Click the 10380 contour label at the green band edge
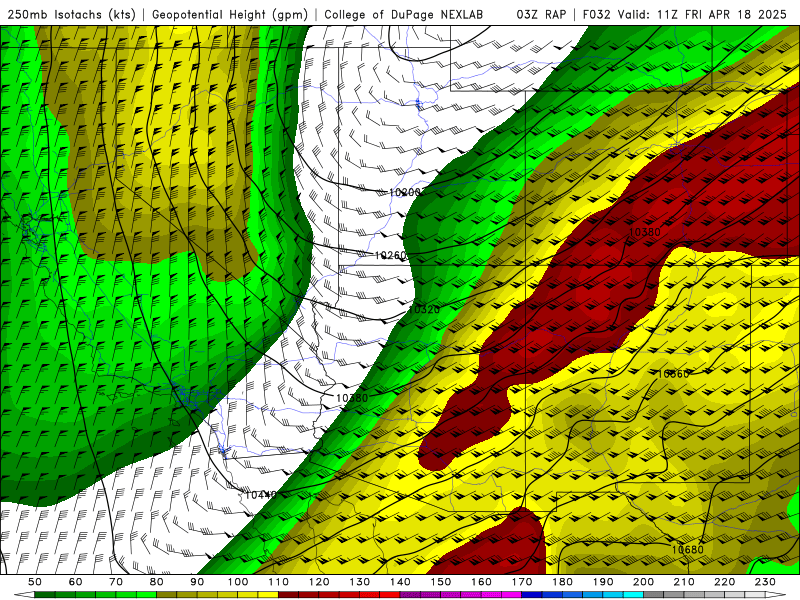The width and height of the screenshot is (800, 600). [x=352, y=398]
